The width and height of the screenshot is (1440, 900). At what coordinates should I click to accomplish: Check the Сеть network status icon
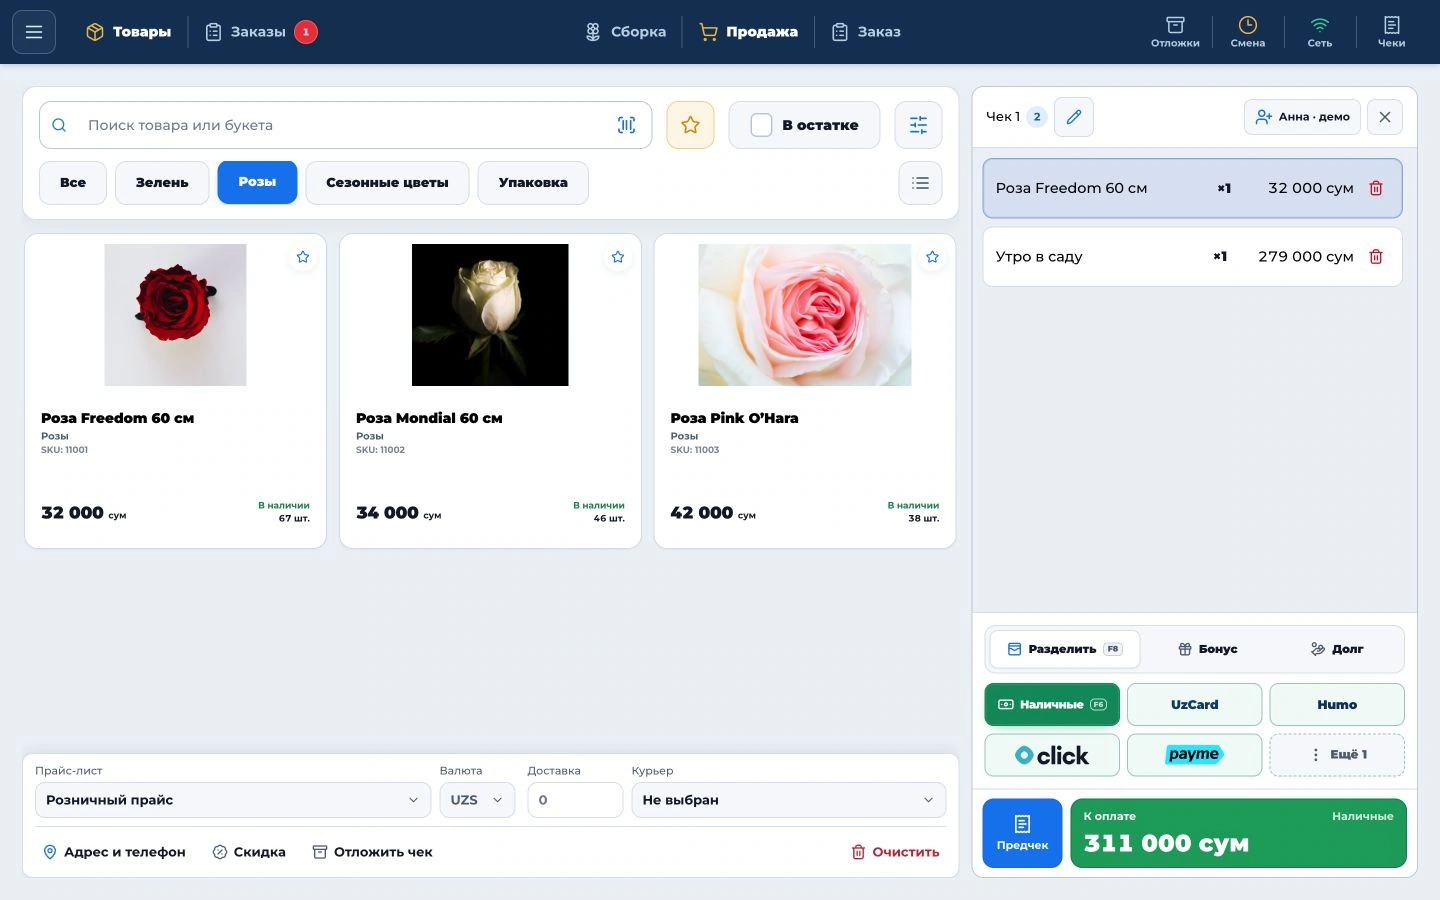[1319, 32]
